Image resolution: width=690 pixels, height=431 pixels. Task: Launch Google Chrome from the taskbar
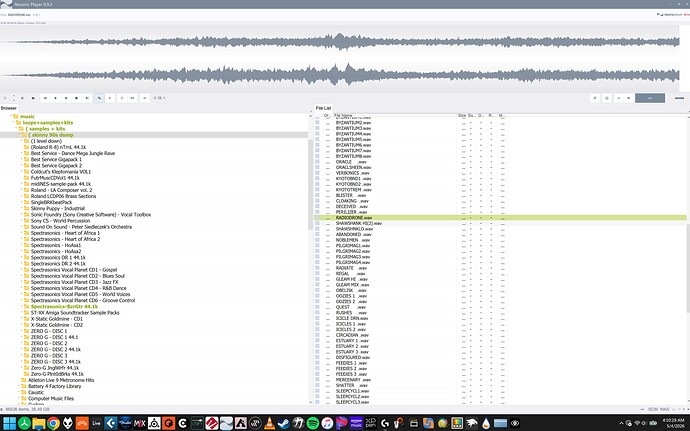pyautogui.click(x=53, y=423)
